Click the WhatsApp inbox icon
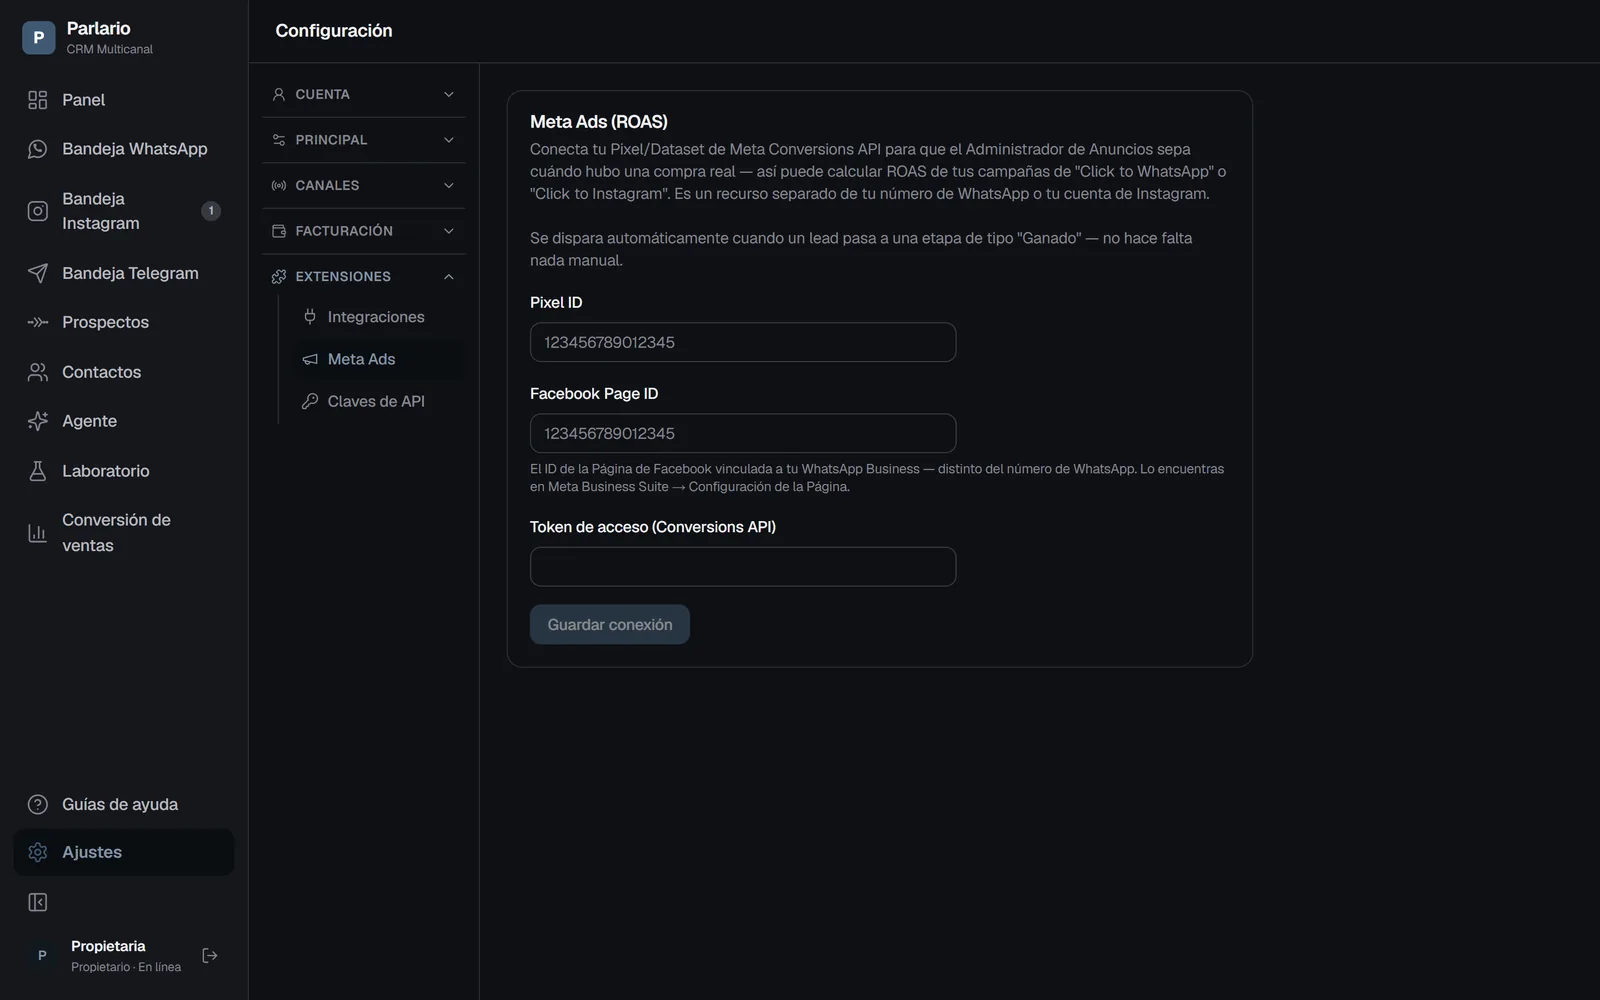The height and width of the screenshot is (1000, 1600). pos(38,149)
